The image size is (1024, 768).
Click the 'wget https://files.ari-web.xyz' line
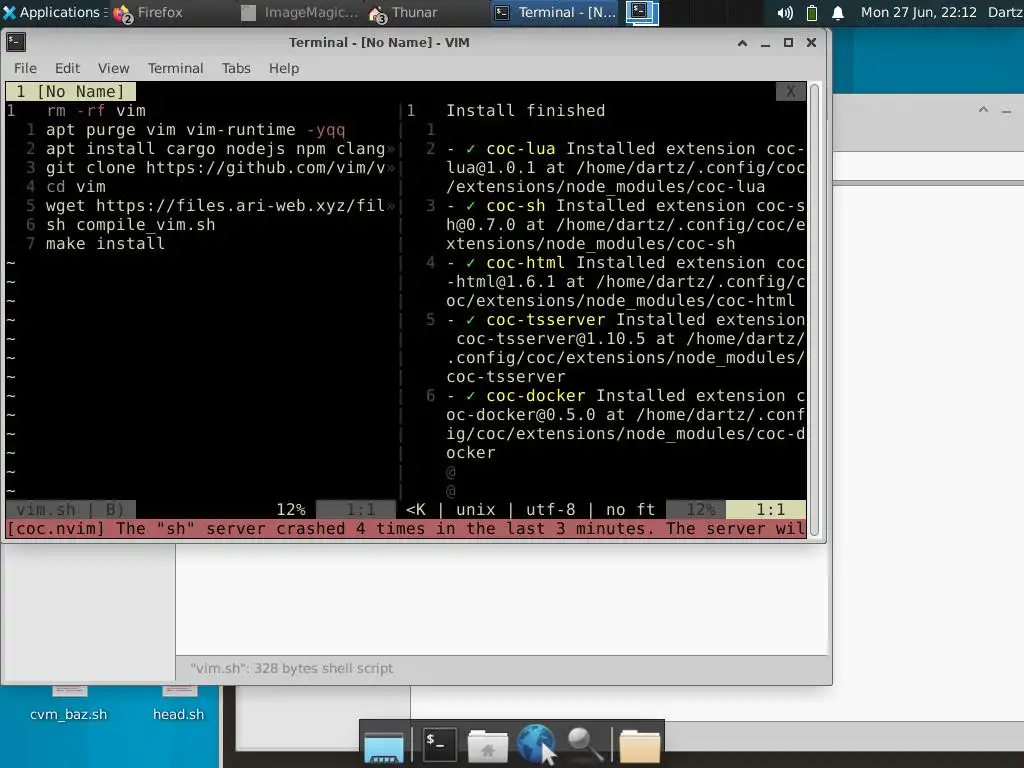pyautogui.click(x=216, y=205)
